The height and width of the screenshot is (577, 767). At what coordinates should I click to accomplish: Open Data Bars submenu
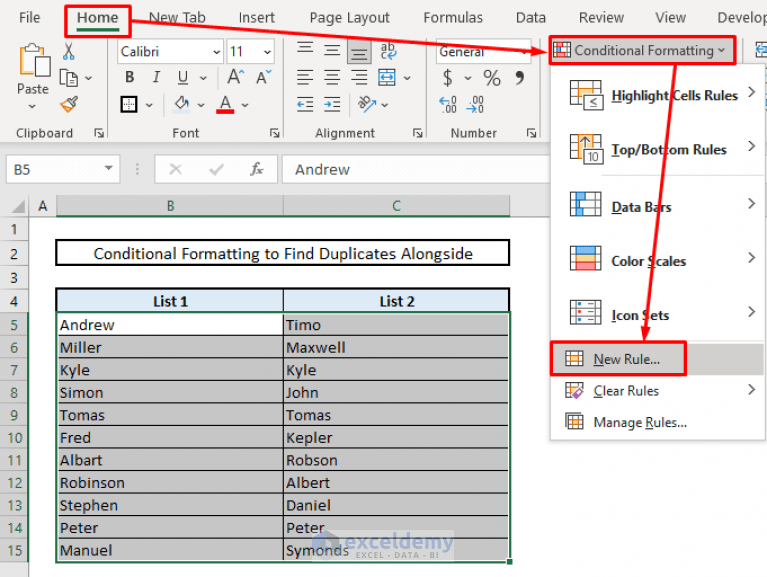[x=657, y=206]
